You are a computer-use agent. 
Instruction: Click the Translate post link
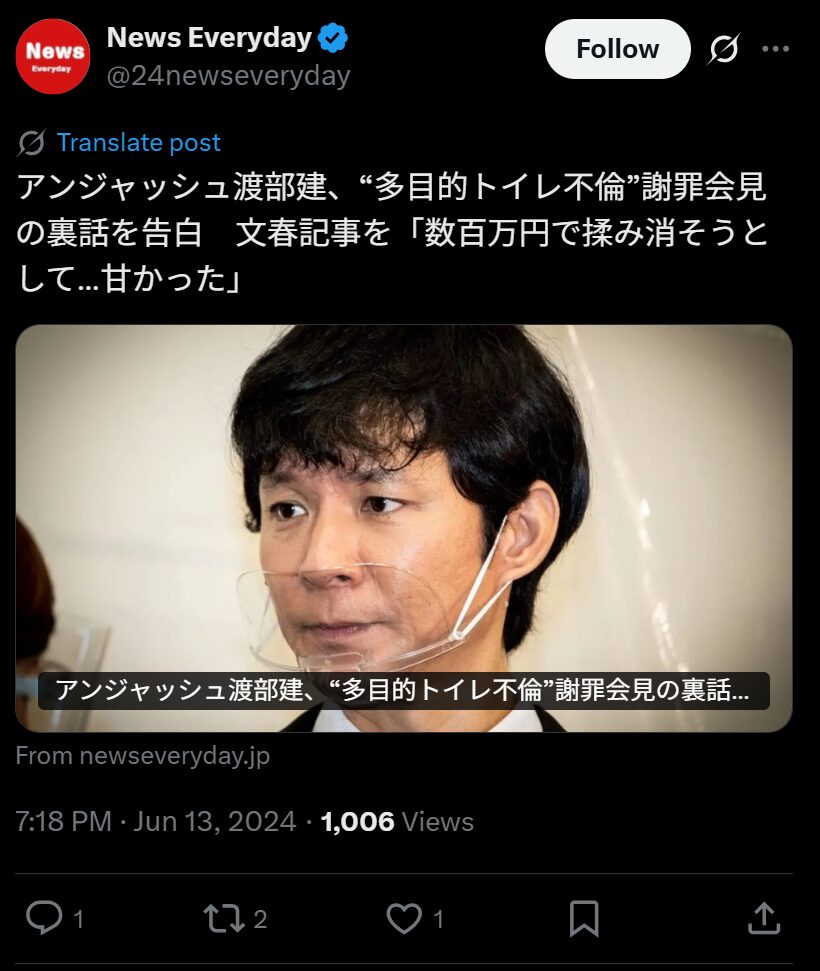coord(139,142)
